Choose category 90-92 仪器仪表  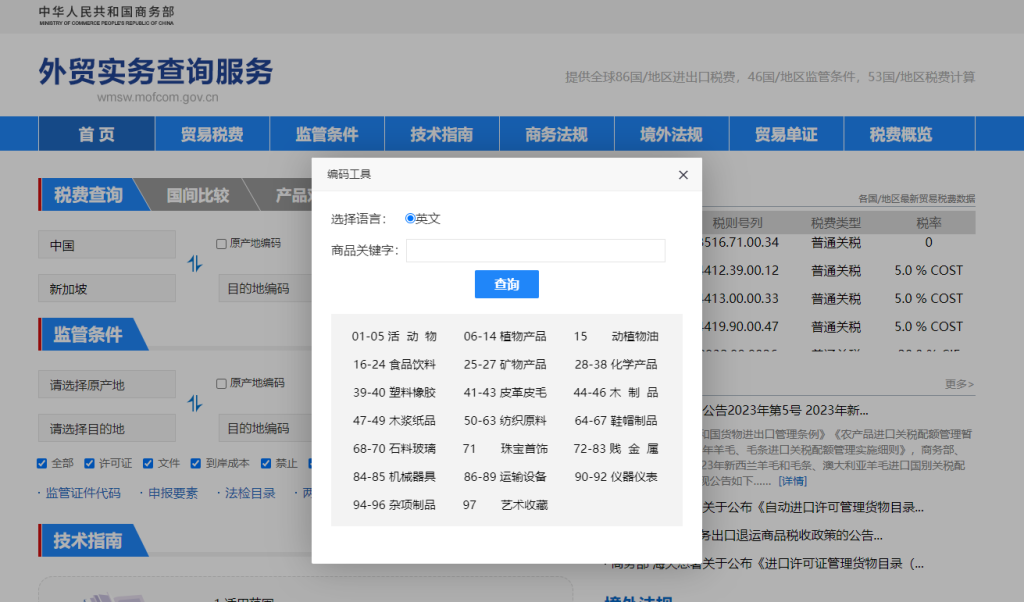616,477
